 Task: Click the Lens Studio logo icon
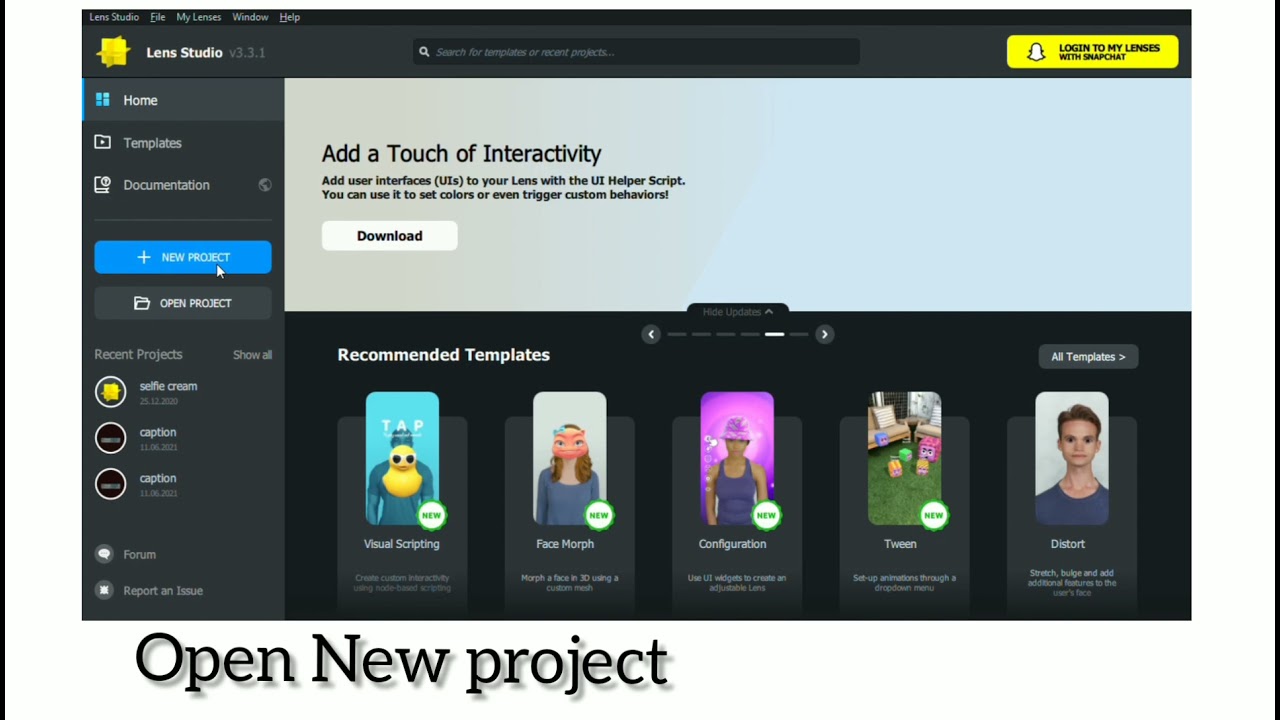[x=113, y=52]
